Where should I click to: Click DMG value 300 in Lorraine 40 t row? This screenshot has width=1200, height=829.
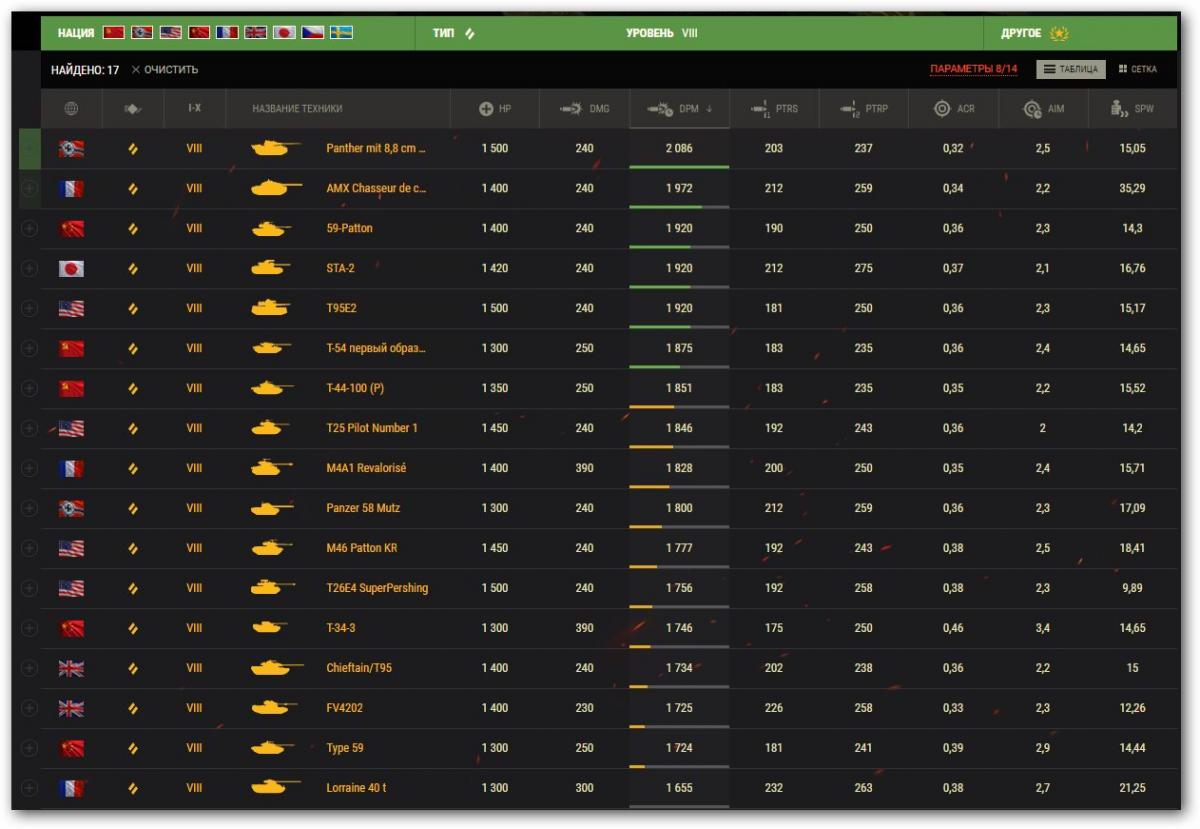(584, 788)
